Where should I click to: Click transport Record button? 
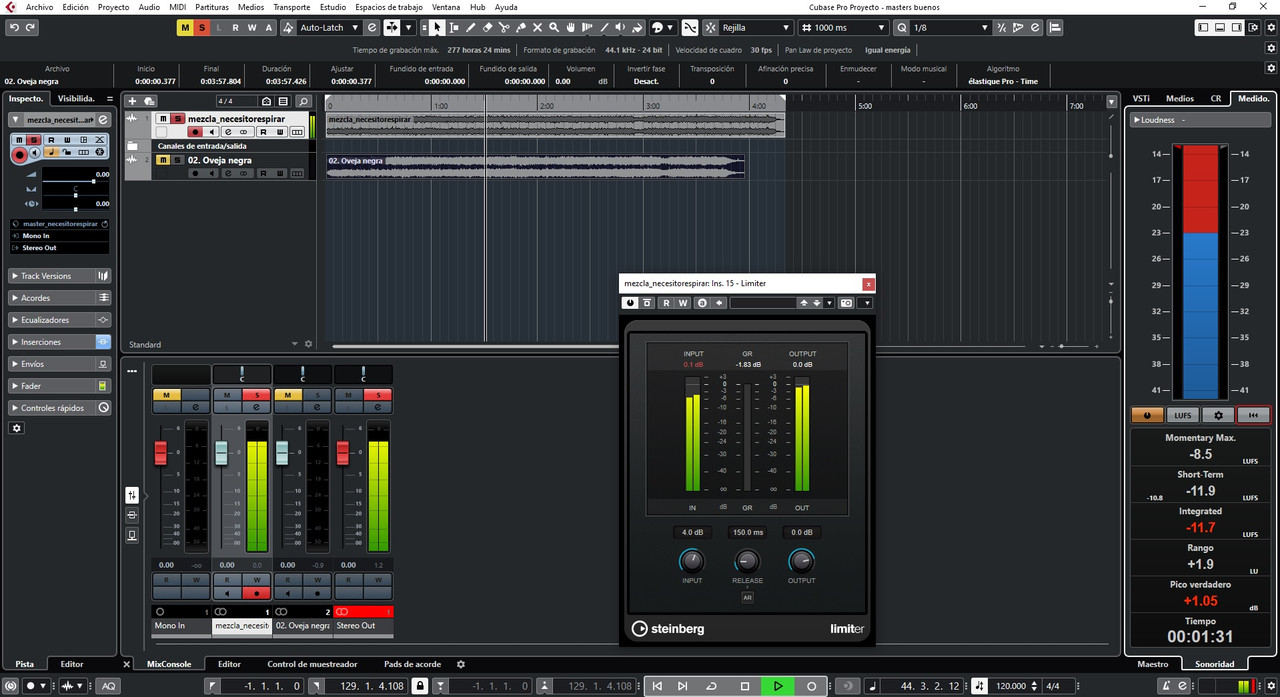pyautogui.click(x=812, y=686)
